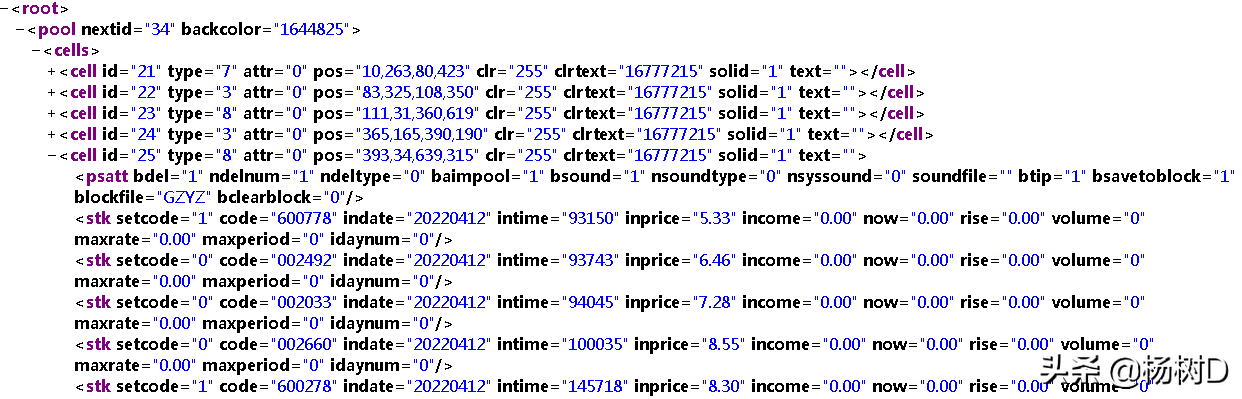
Task: Select the opening cells tag name
Action: pyautogui.click(x=72, y=50)
